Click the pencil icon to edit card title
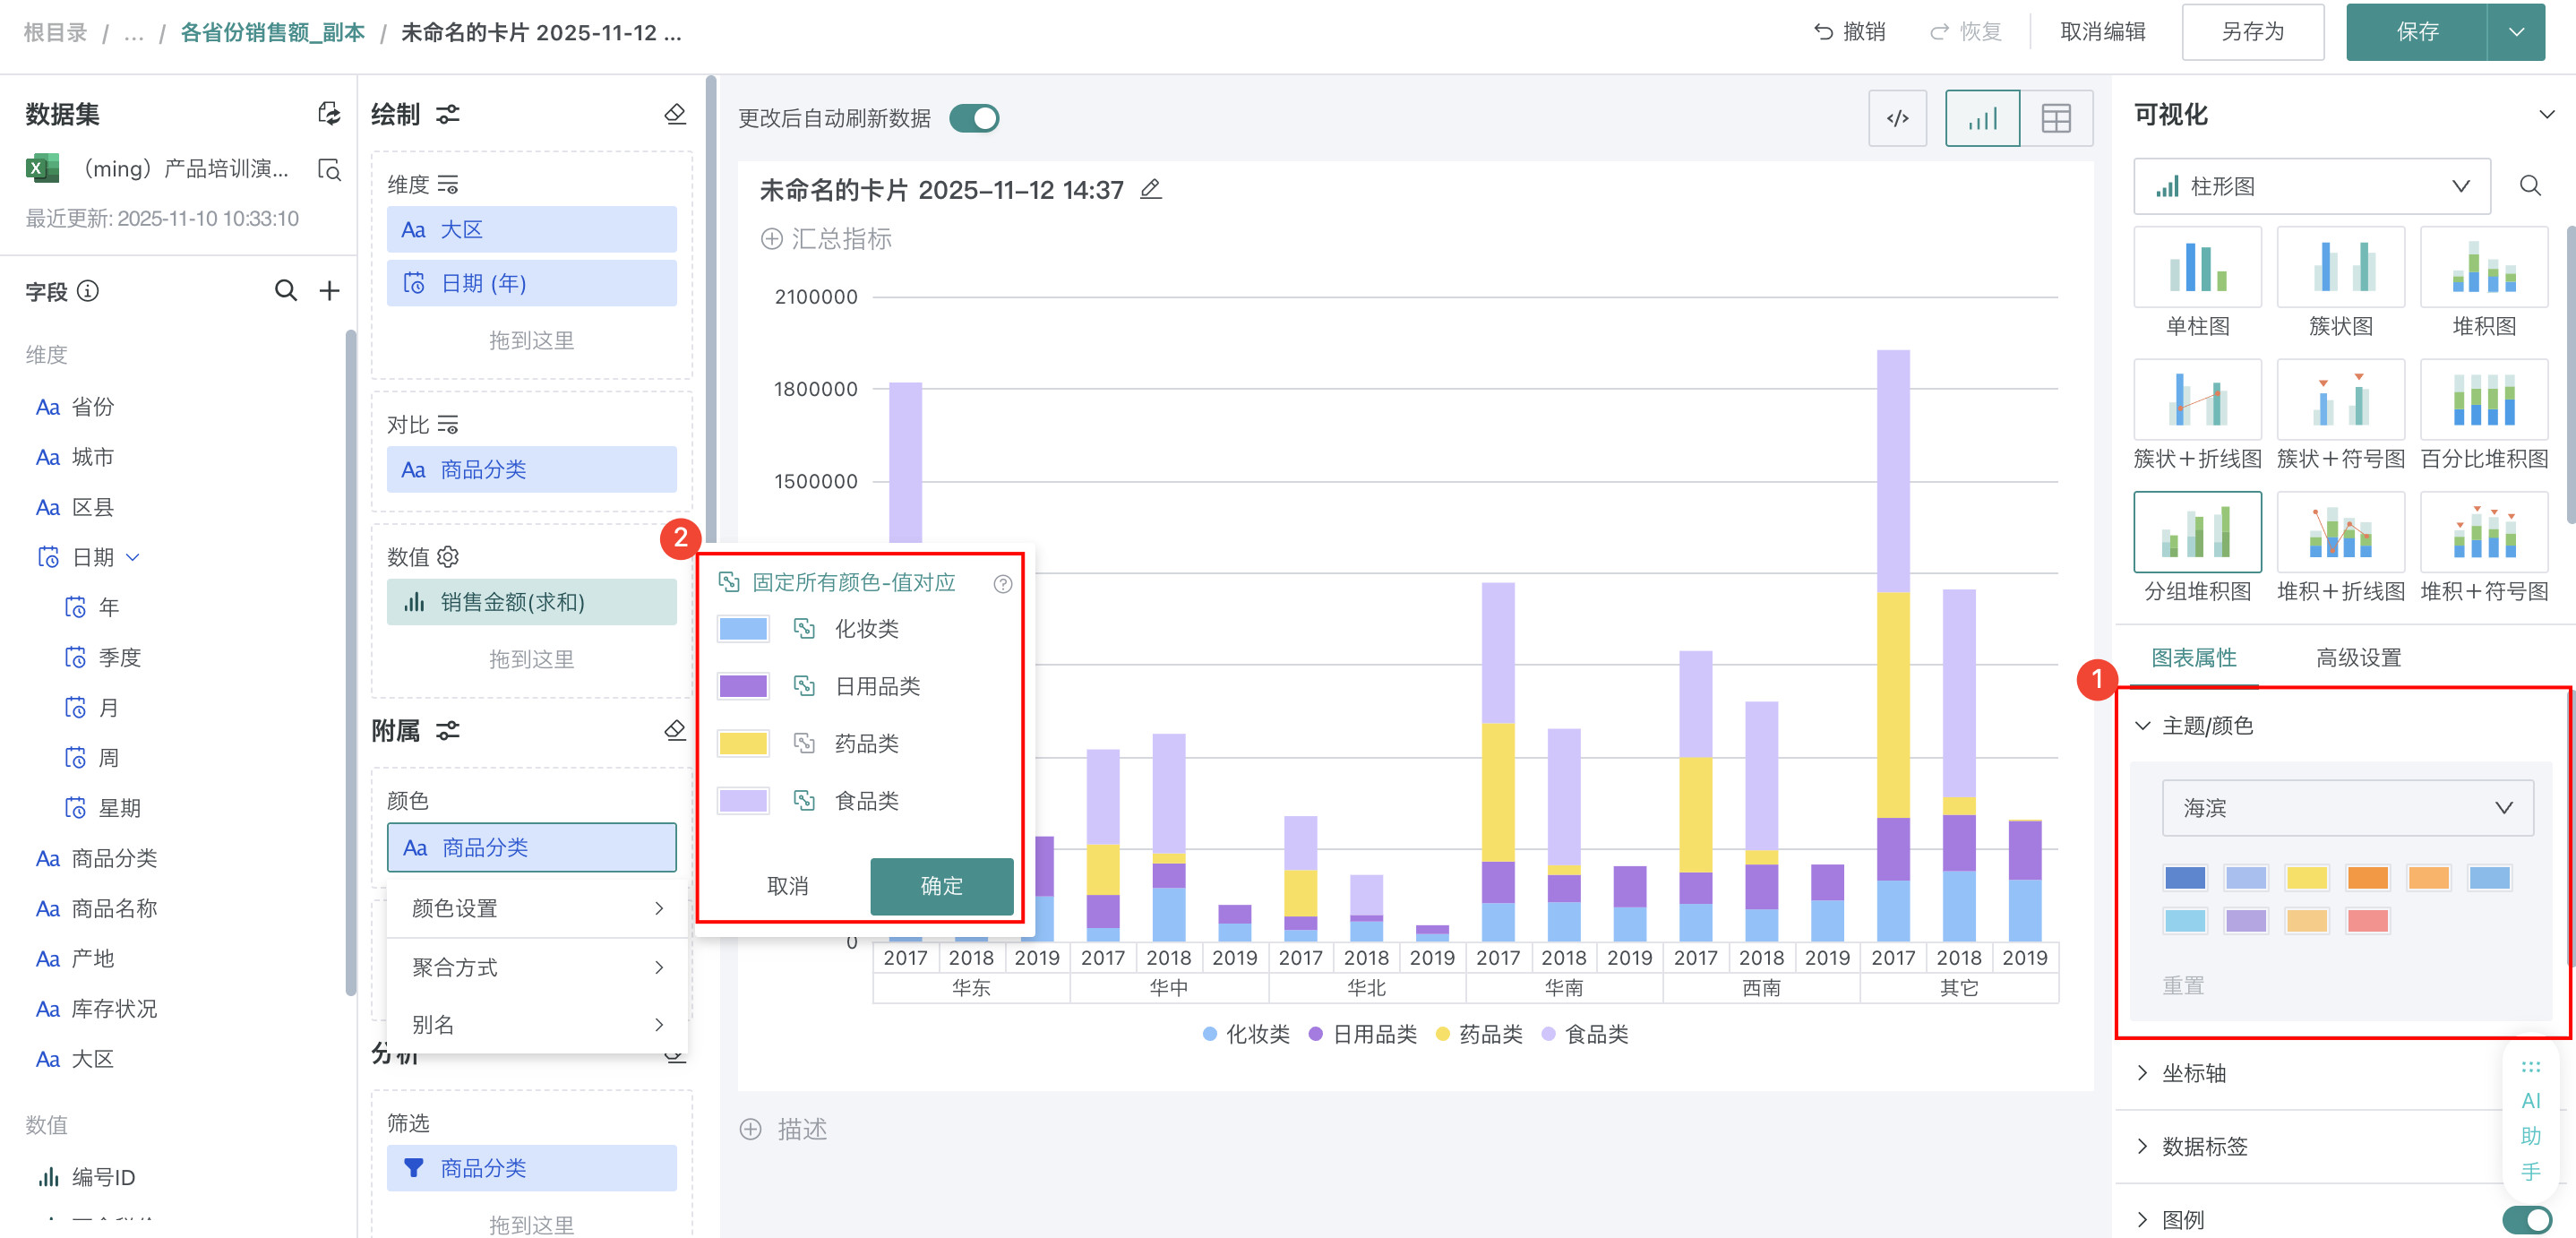Screen dimensions: 2576x1238 (1151, 189)
